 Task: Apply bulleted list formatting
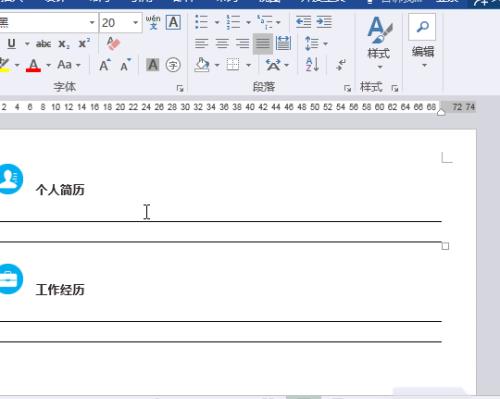click(x=202, y=22)
